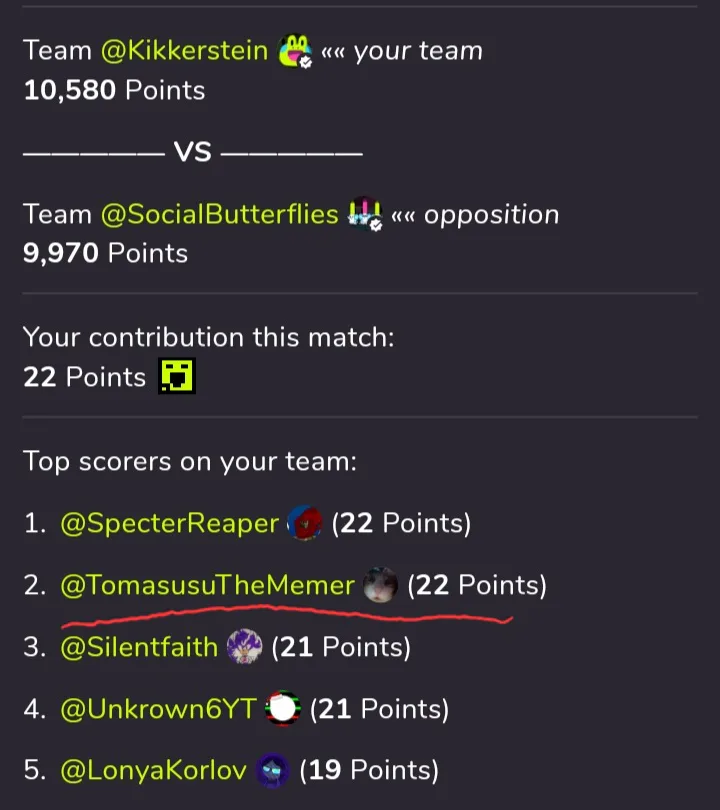Image resolution: width=720 pixels, height=810 pixels.
Task: Click the VS divider text
Action: [192, 152]
